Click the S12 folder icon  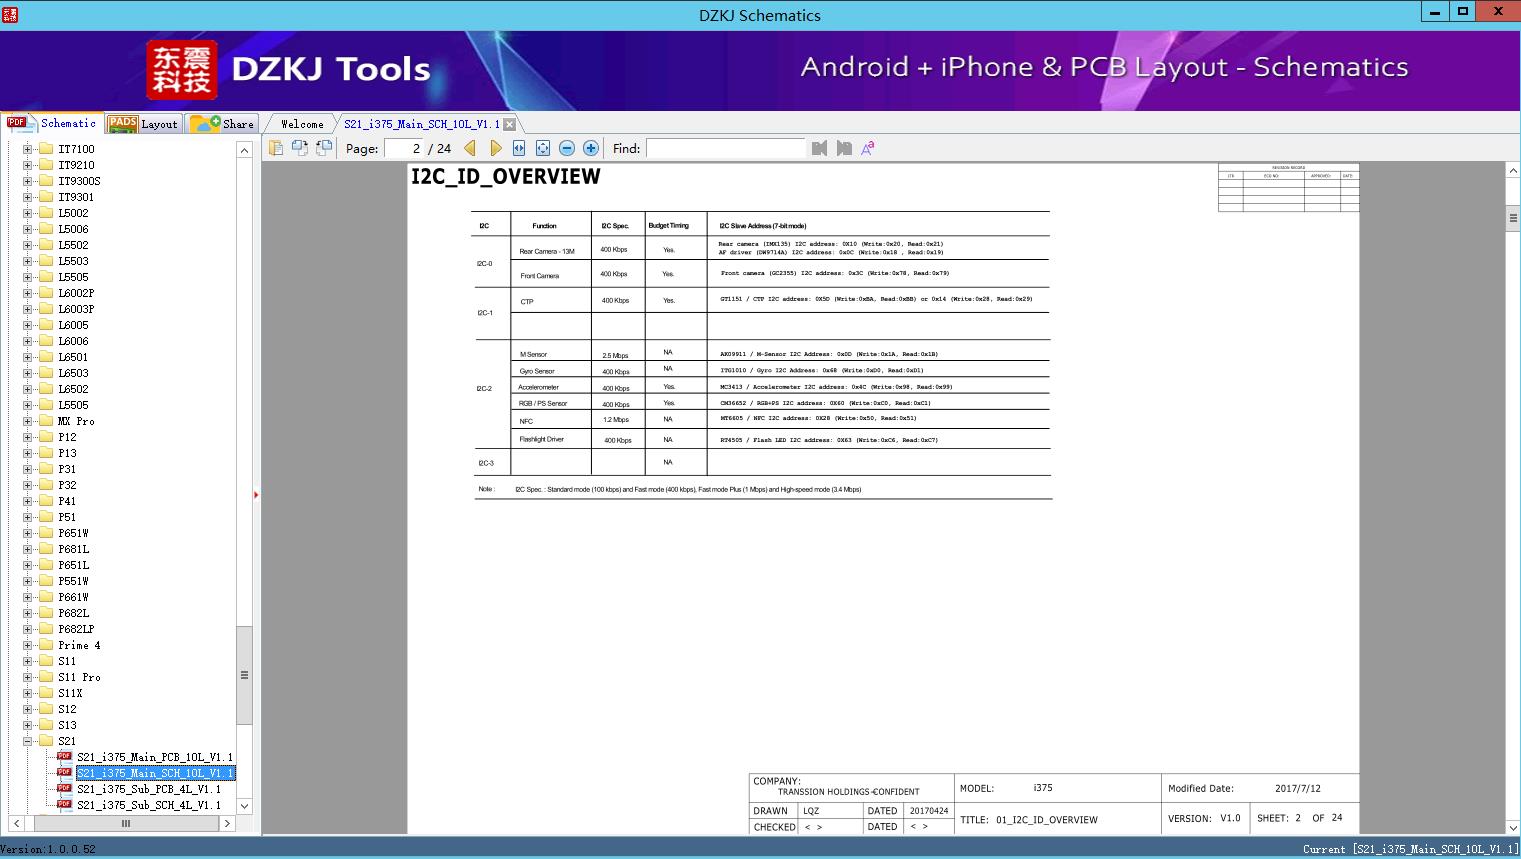pyautogui.click(x=45, y=709)
